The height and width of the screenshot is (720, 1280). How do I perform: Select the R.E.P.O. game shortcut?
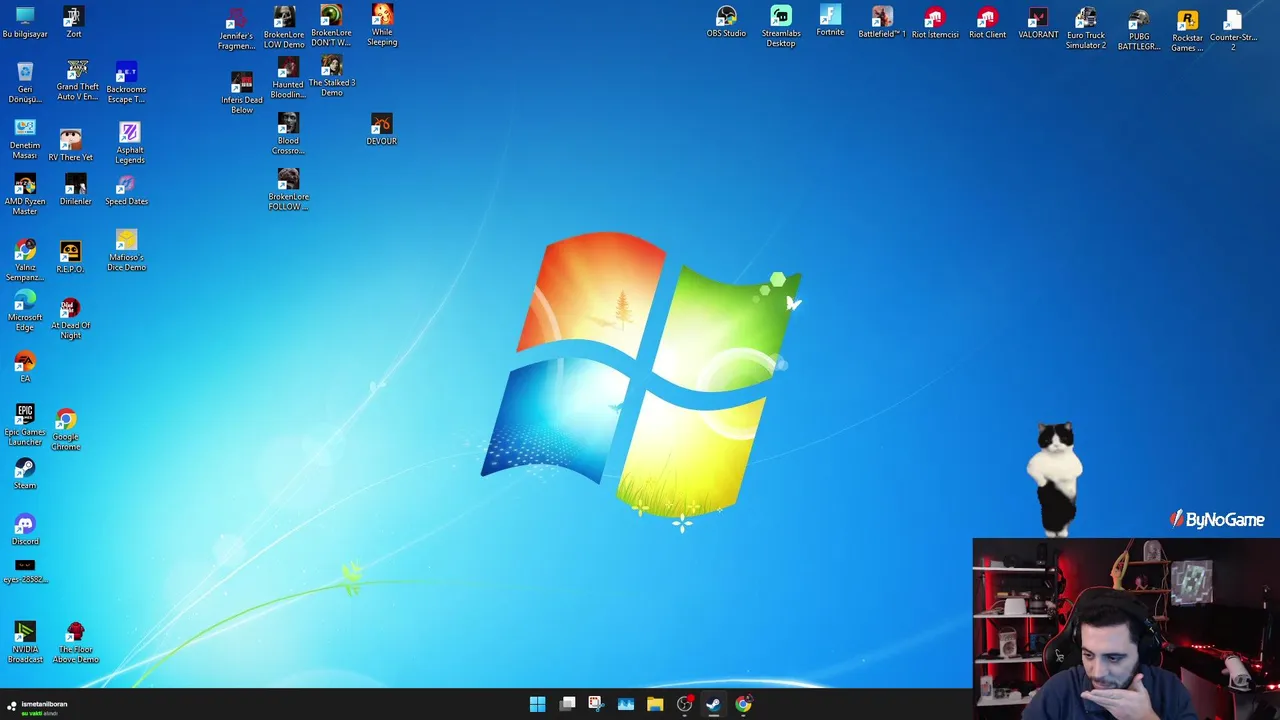tap(70, 257)
